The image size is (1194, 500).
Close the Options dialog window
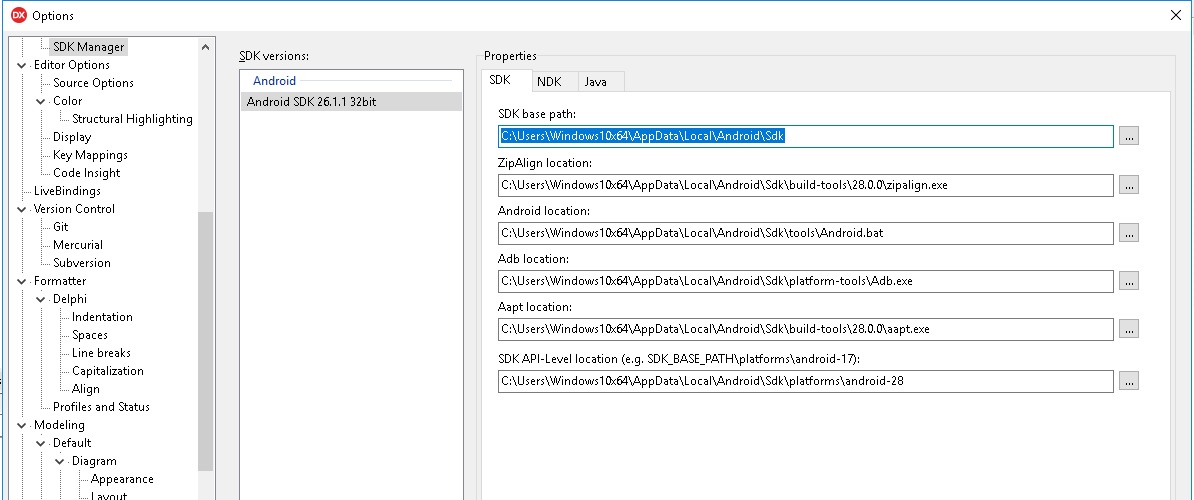(1175, 15)
